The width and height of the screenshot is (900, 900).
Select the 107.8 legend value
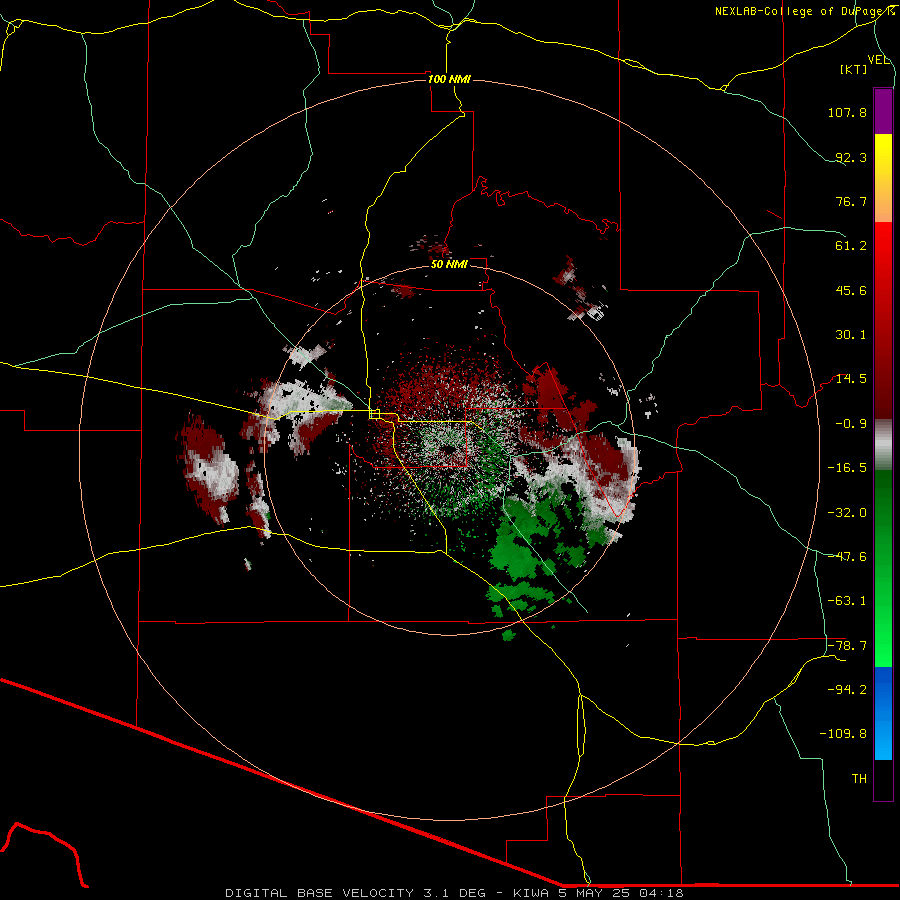[847, 112]
